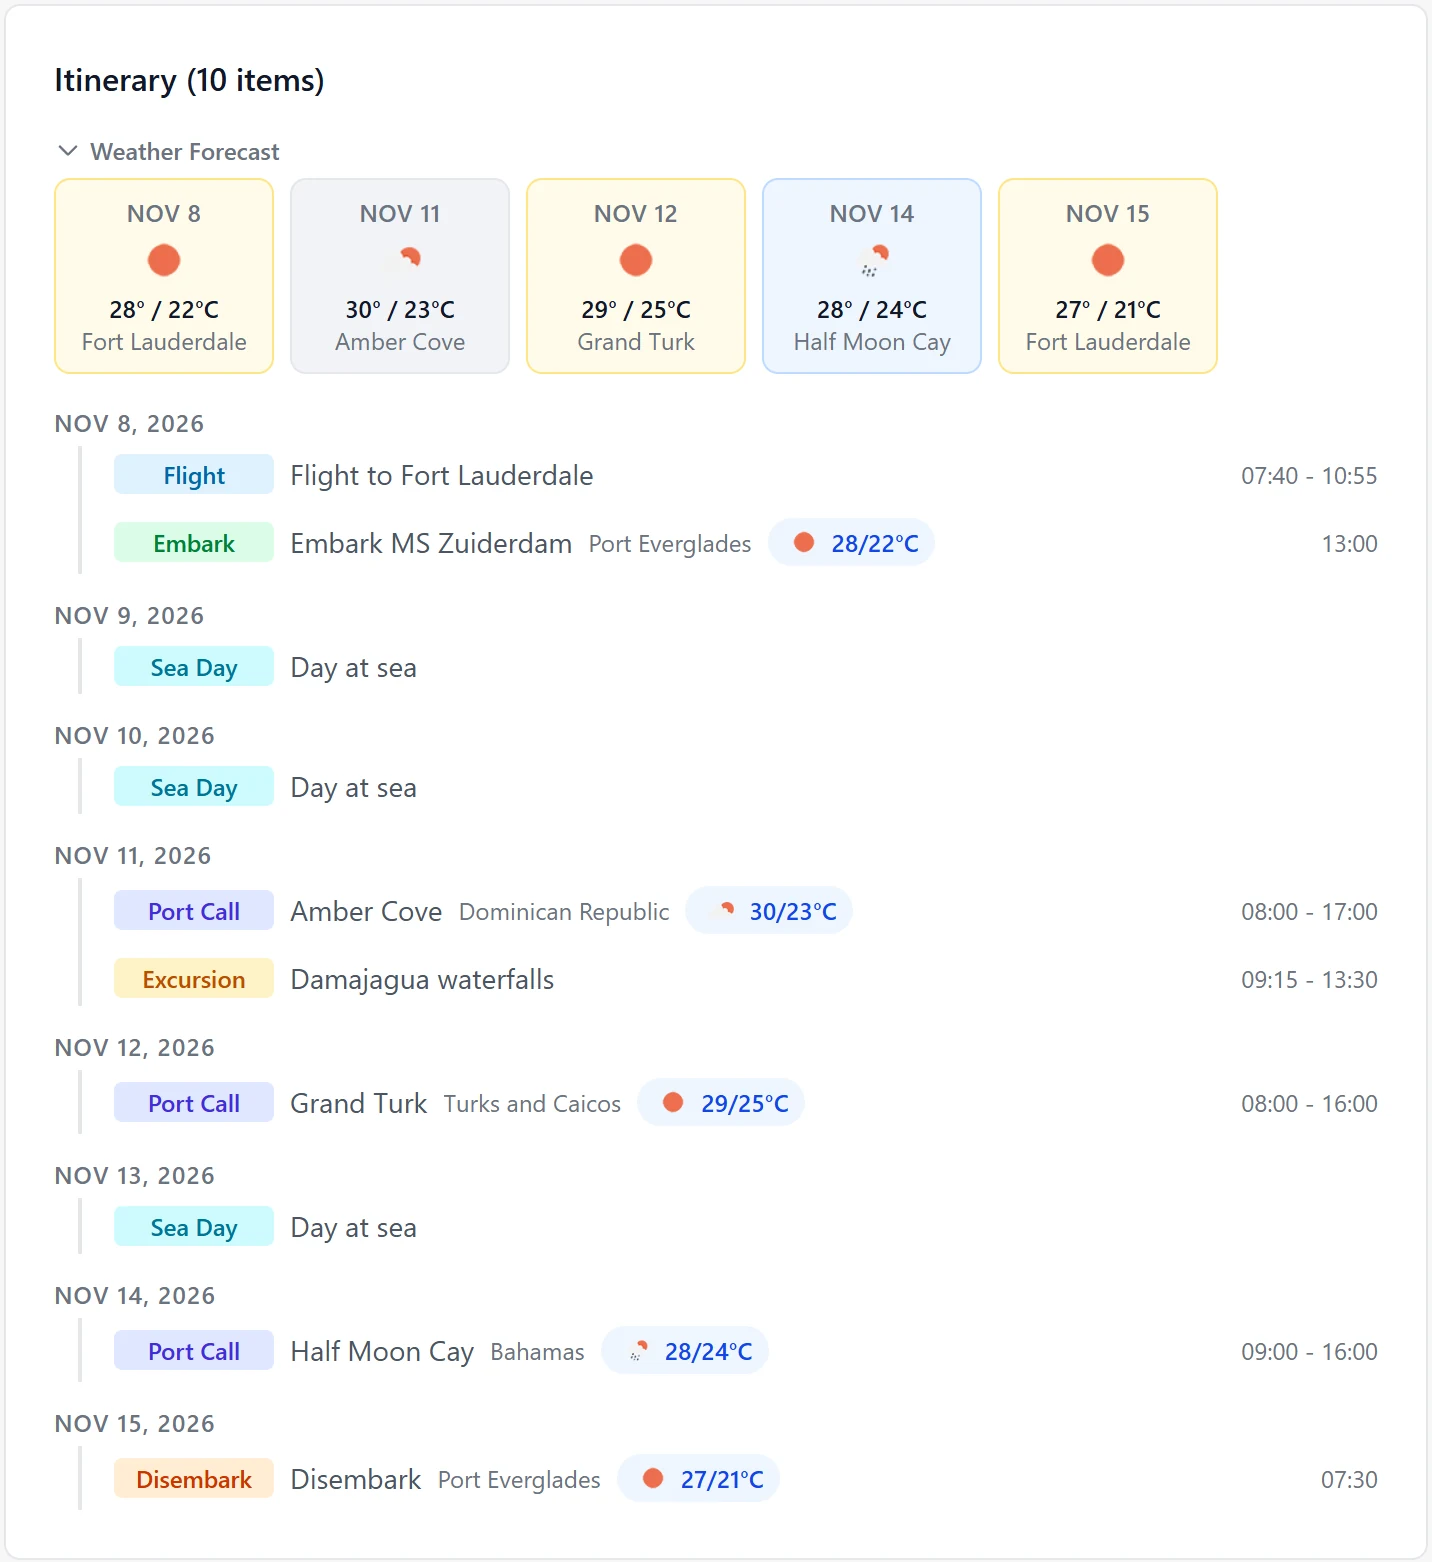Click the NOV 14, 2026 date heading

tap(135, 1295)
